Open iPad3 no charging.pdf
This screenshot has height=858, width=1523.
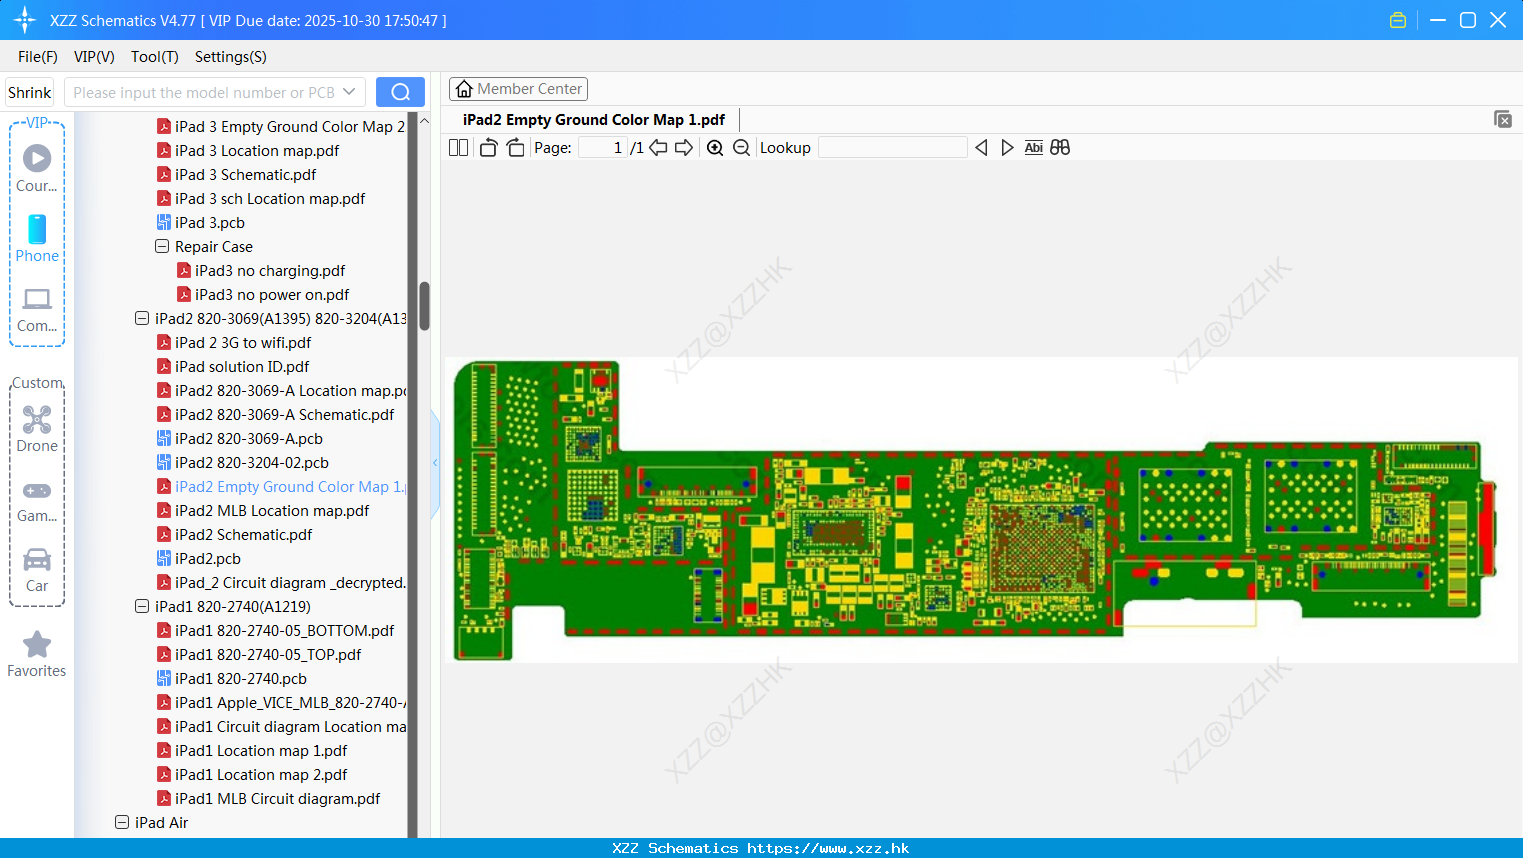[261, 271]
